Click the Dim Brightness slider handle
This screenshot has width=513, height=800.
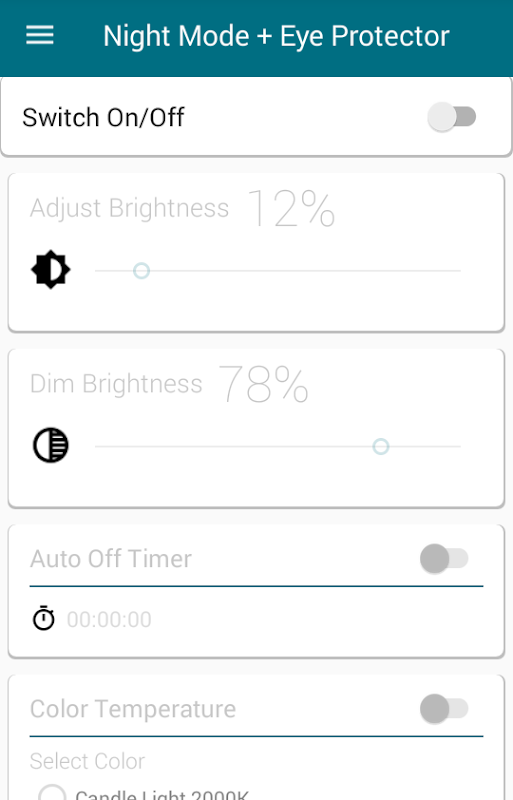click(381, 446)
